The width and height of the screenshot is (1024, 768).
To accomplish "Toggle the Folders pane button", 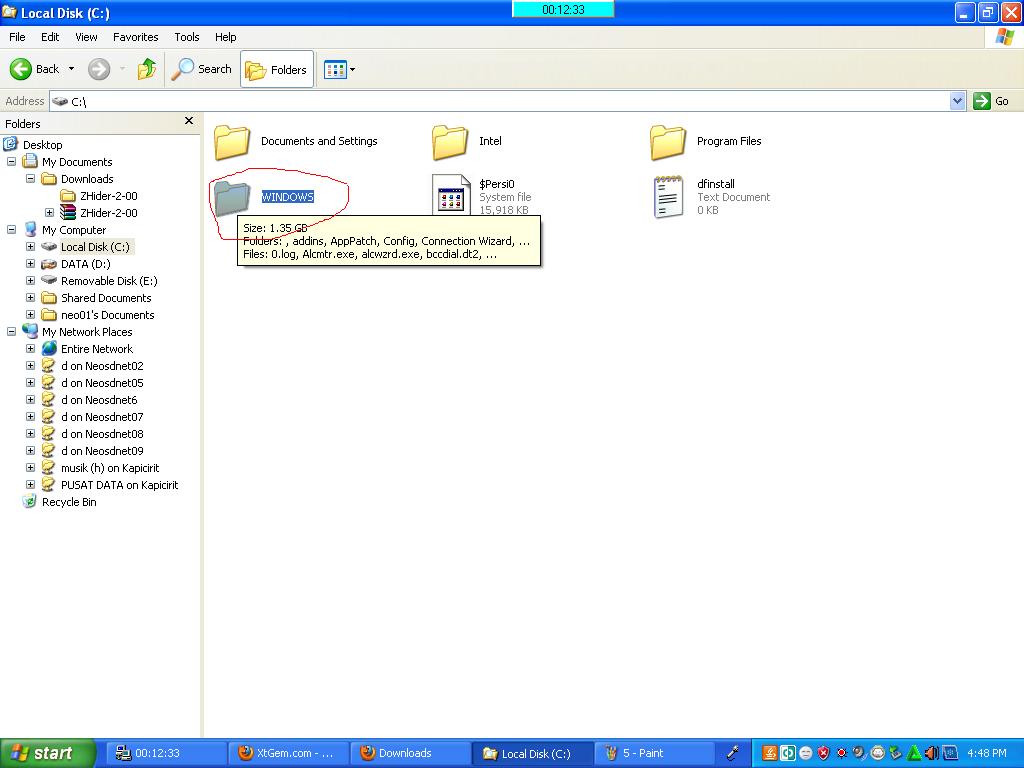I will point(277,69).
